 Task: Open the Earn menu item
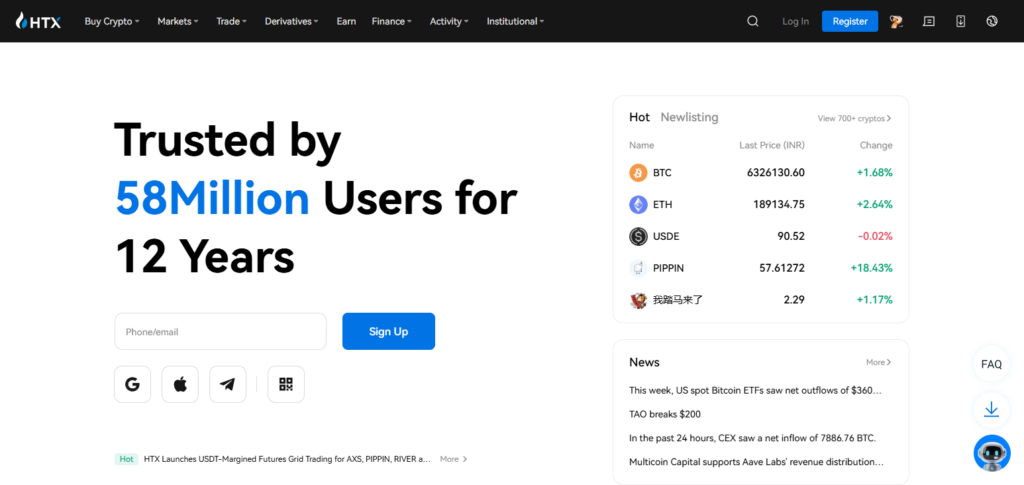346,21
